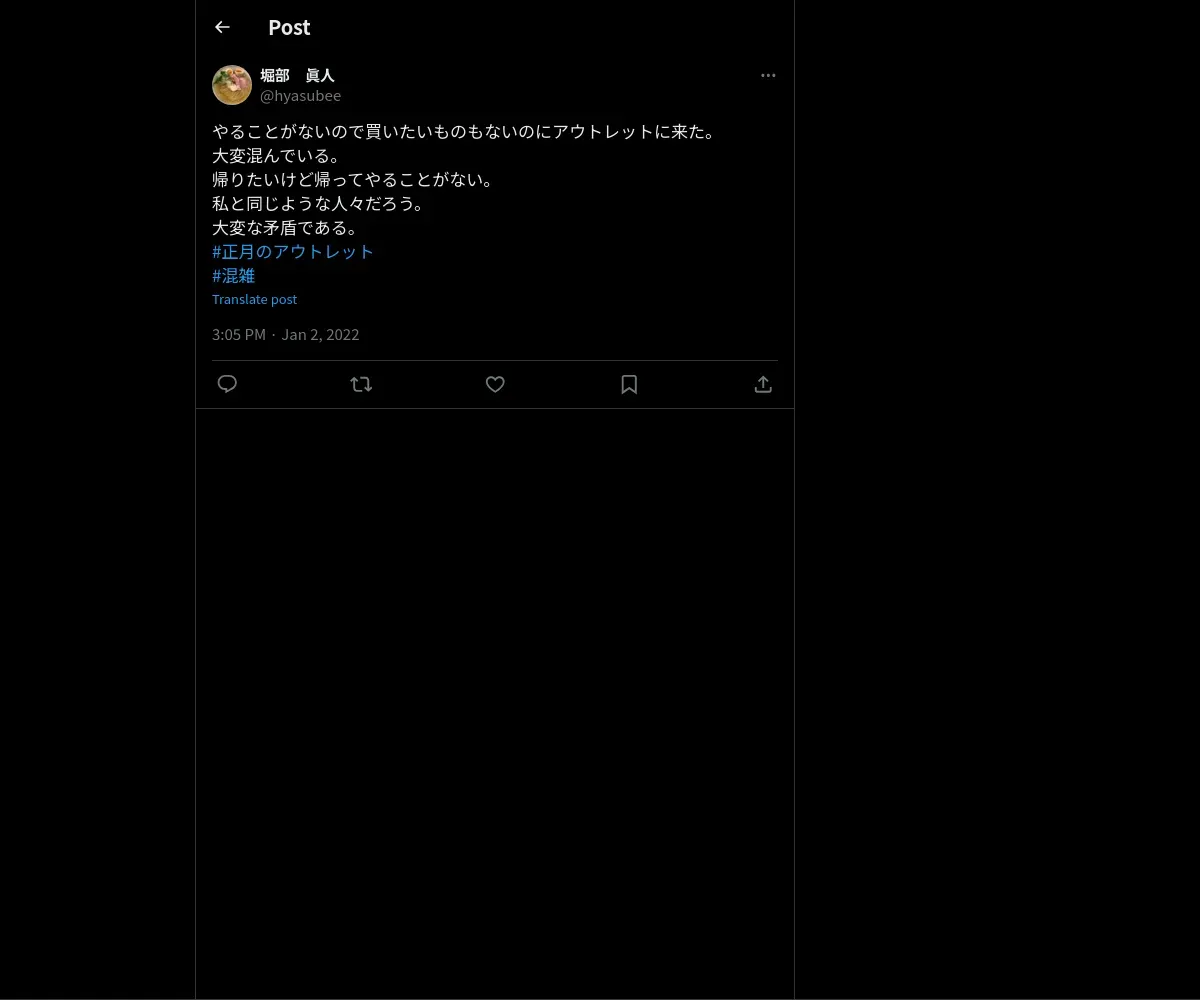Reply to the post via speech bubble icon

point(227,384)
